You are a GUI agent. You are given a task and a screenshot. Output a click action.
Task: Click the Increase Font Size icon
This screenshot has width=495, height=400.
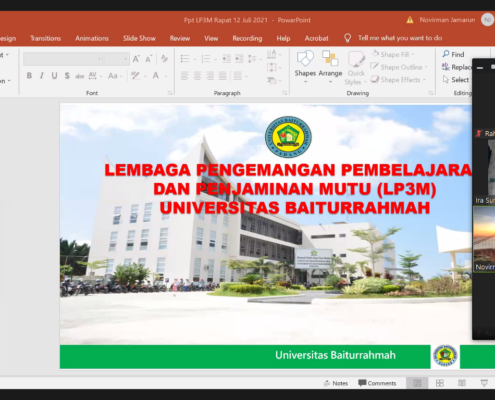[136, 59]
